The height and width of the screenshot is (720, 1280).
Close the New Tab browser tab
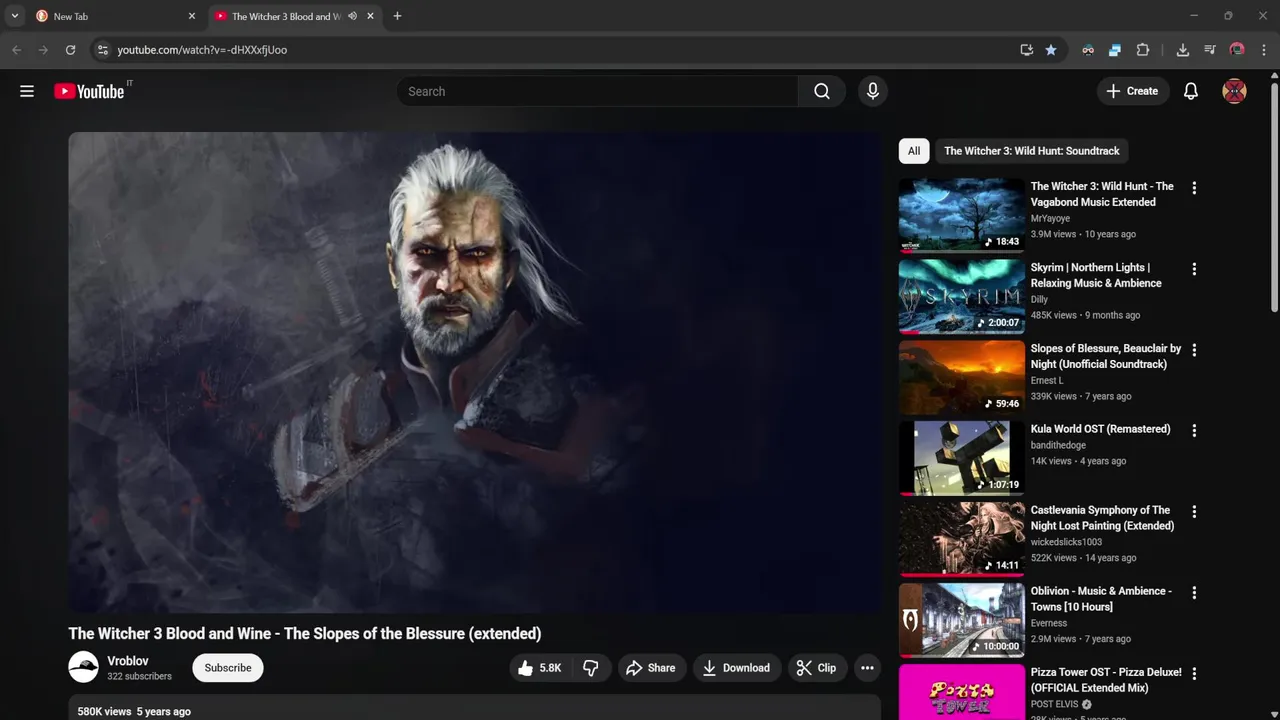[192, 16]
